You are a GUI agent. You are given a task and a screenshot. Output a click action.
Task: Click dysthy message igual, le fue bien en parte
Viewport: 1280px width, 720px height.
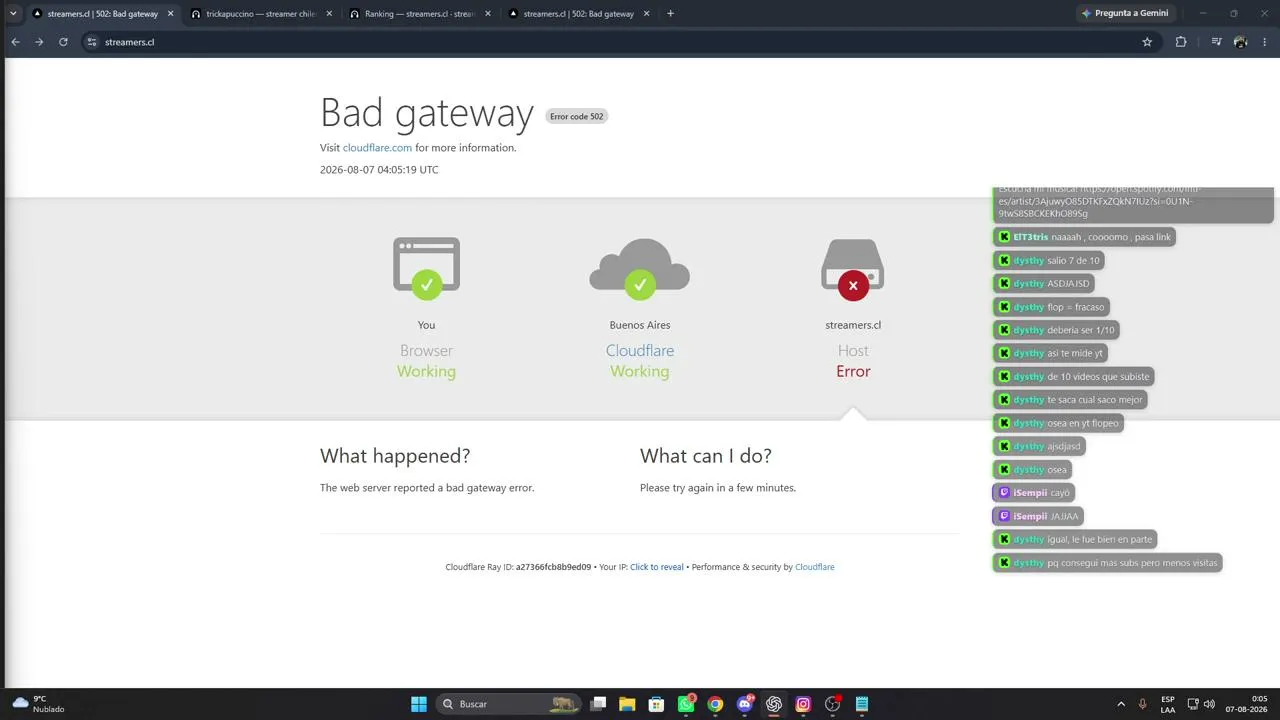click(1075, 539)
